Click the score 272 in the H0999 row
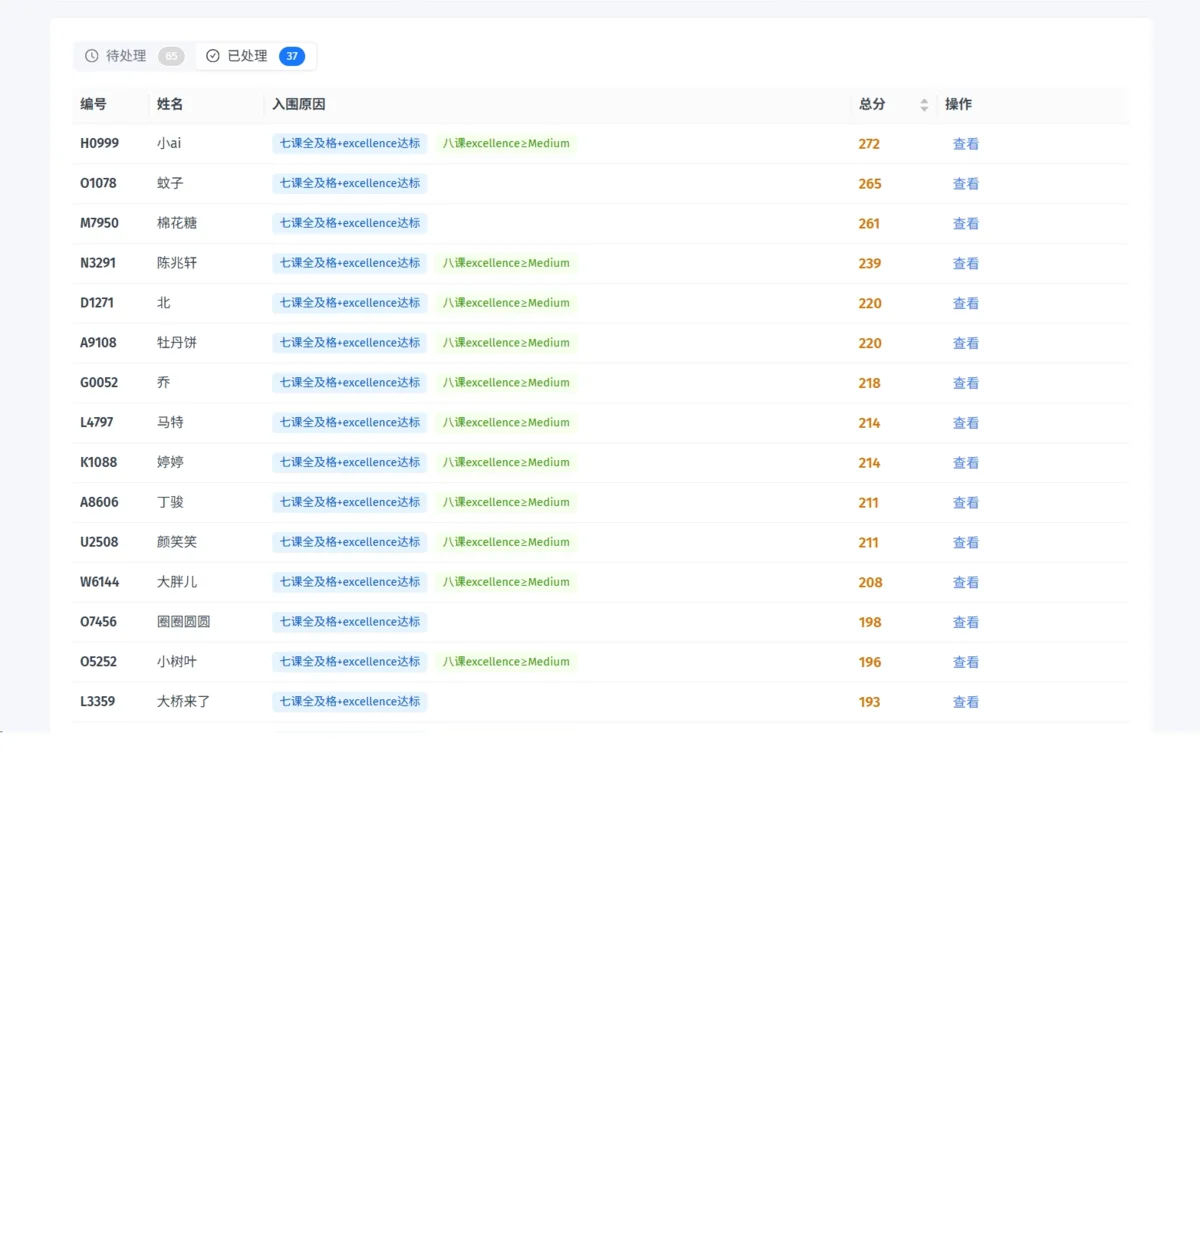This screenshot has height=1236, width=1200. [869, 144]
